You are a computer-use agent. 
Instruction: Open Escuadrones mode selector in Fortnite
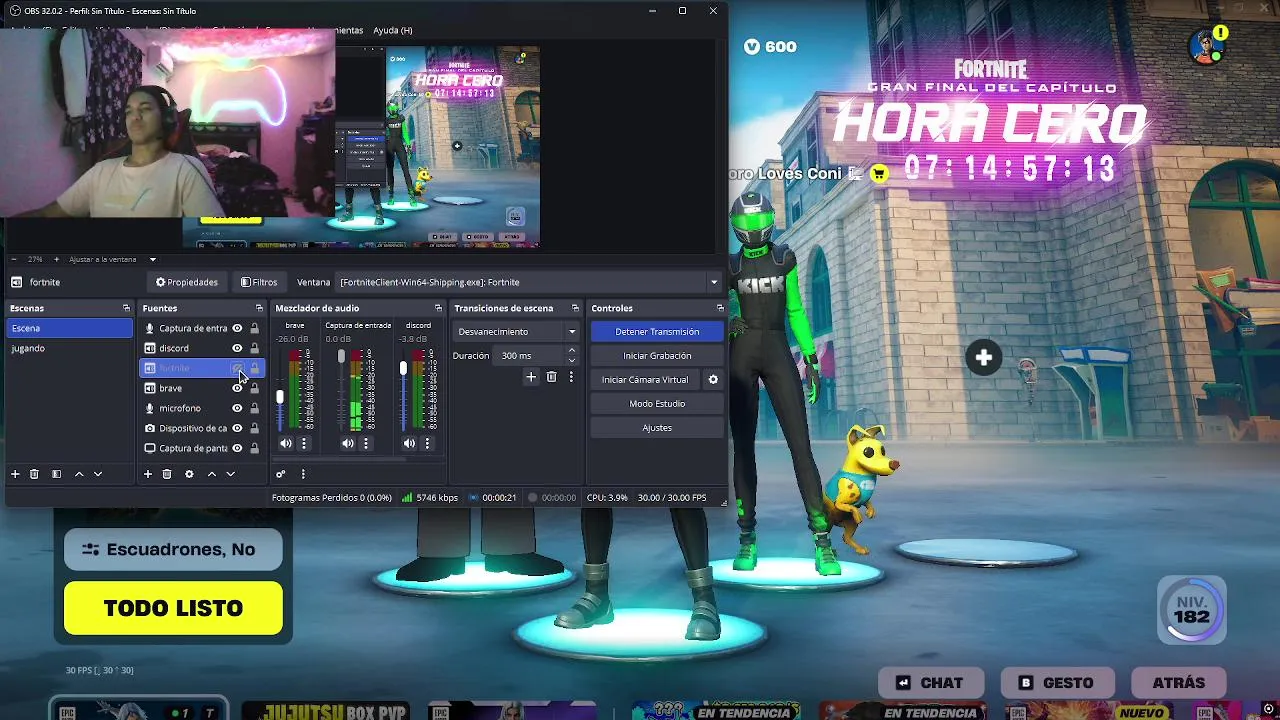(x=173, y=549)
